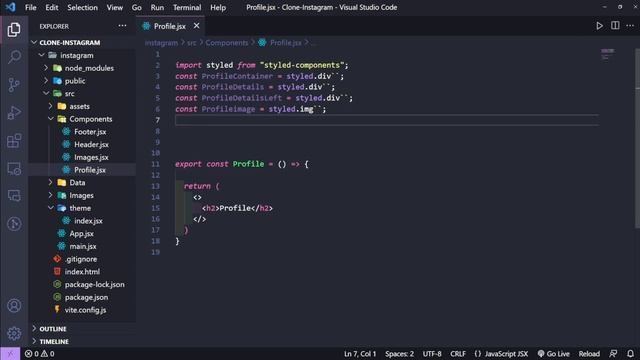Image resolution: width=640 pixels, height=360 pixels.
Task: Open the Selection menu
Action: pos(82,7)
